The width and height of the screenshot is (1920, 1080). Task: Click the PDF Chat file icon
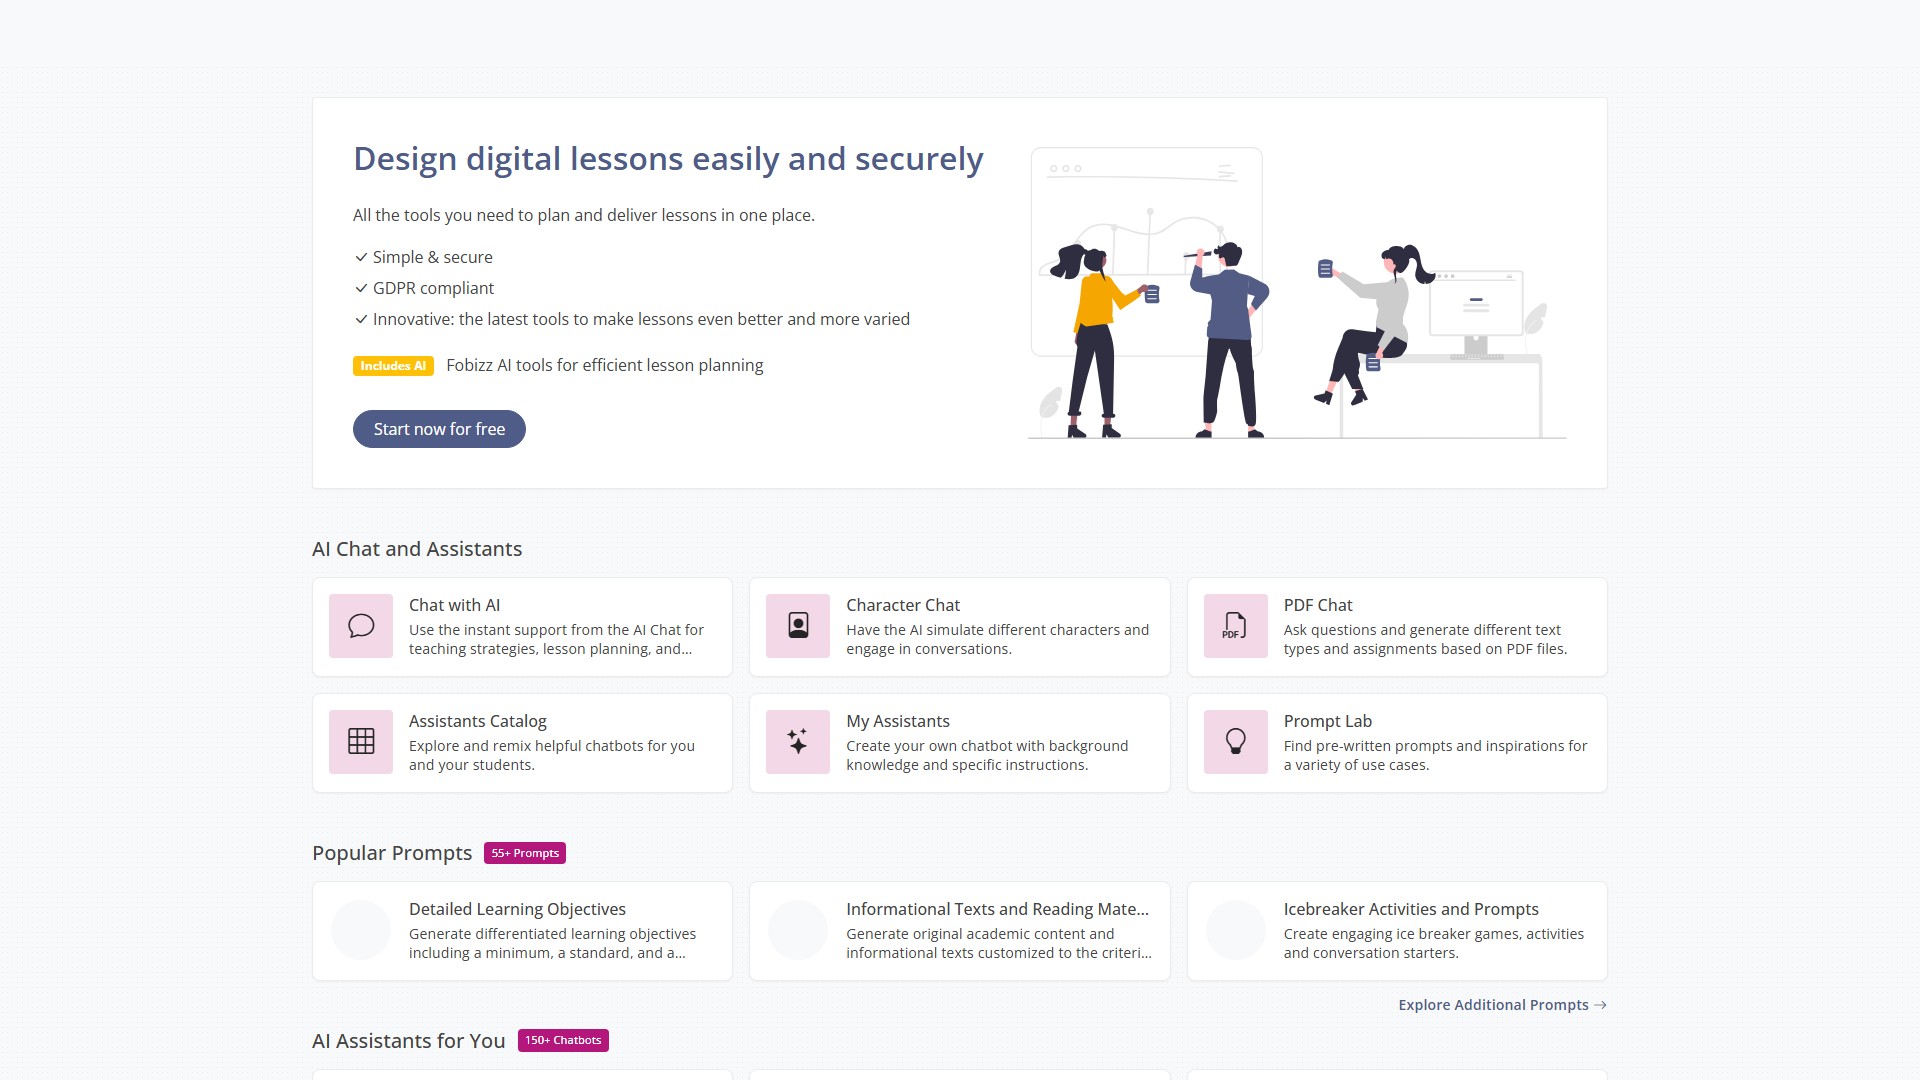pos(1235,626)
